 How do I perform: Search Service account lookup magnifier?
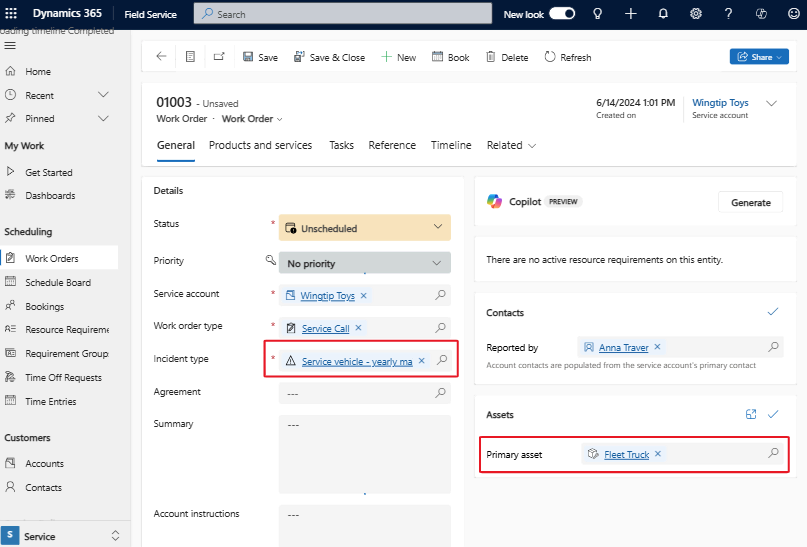pyautogui.click(x=441, y=295)
